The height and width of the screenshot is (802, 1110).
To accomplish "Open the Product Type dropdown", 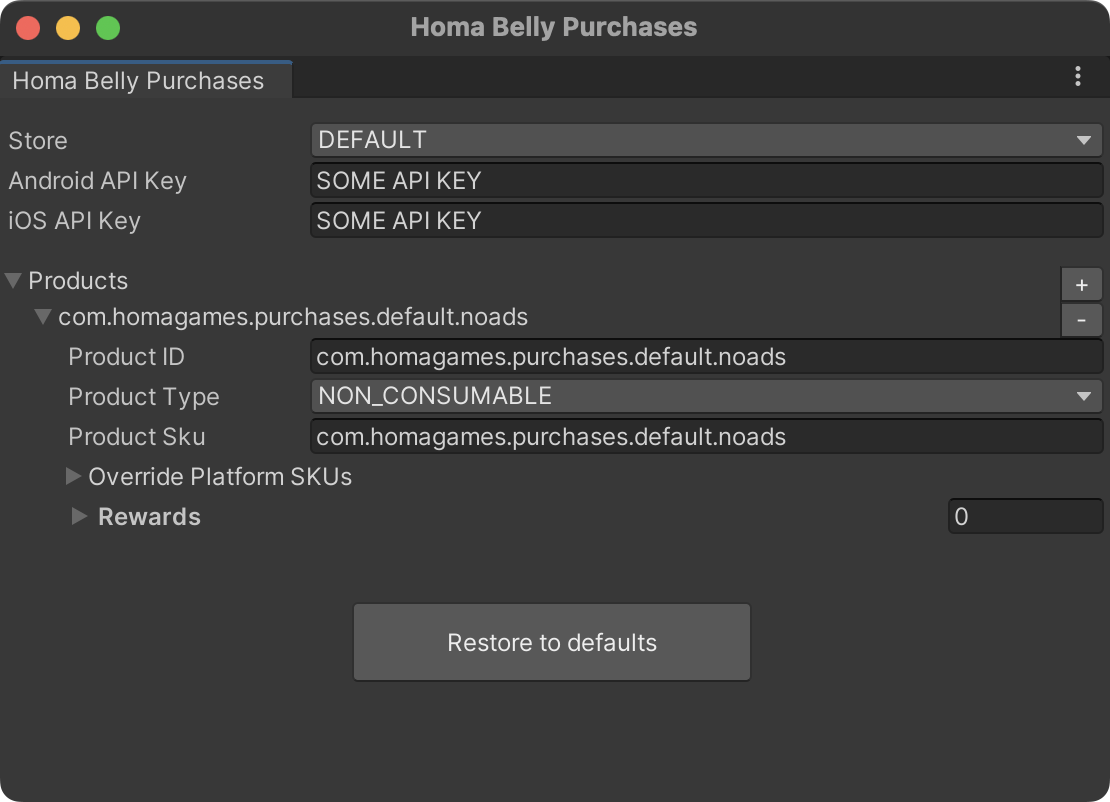I will click(707, 396).
